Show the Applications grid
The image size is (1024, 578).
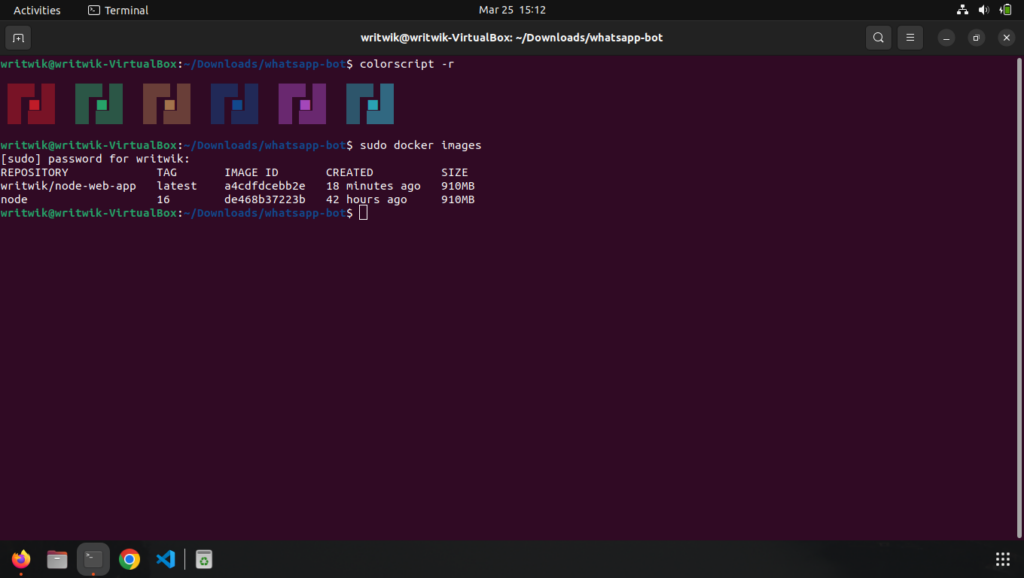(1004, 559)
